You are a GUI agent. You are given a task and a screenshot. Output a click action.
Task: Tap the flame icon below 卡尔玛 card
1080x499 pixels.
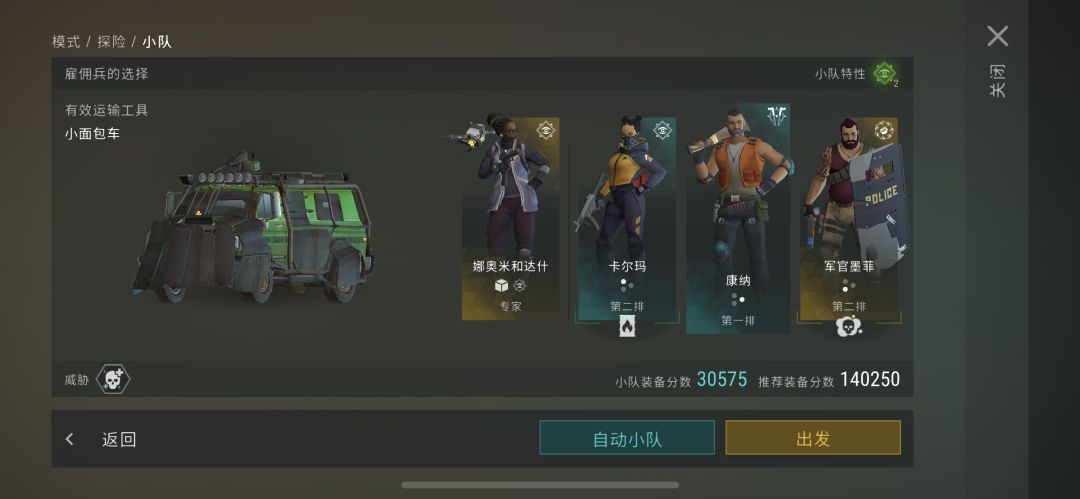tap(627, 326)
